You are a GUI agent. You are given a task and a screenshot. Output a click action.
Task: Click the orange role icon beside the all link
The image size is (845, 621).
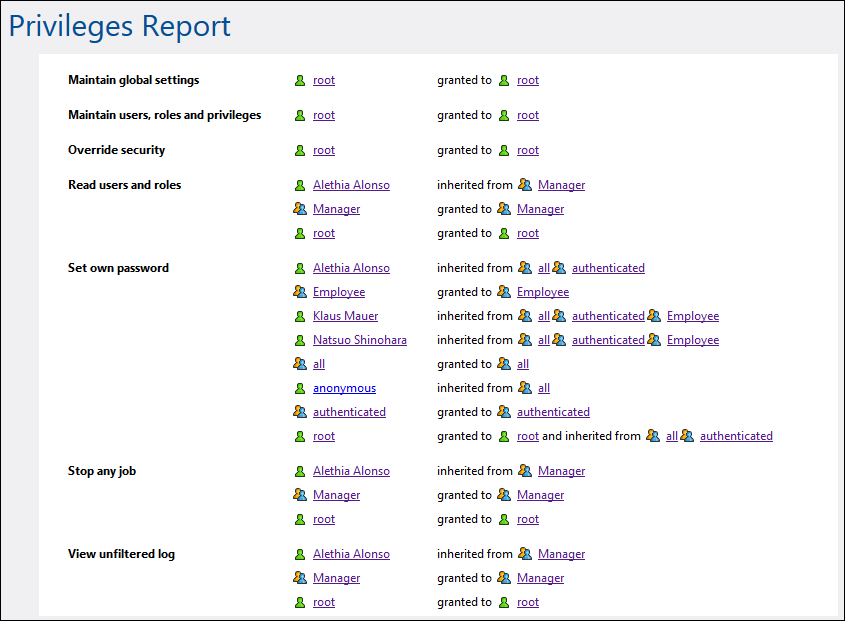(x=299, y=364)
